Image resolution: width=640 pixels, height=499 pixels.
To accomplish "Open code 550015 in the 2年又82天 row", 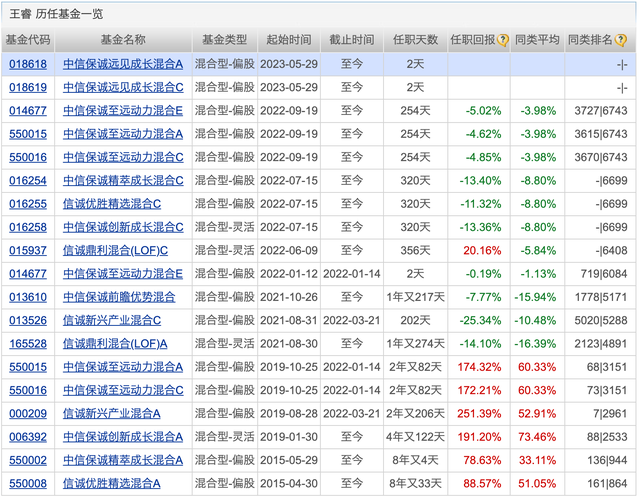I will pyautogui.click(x=28, y=367).
